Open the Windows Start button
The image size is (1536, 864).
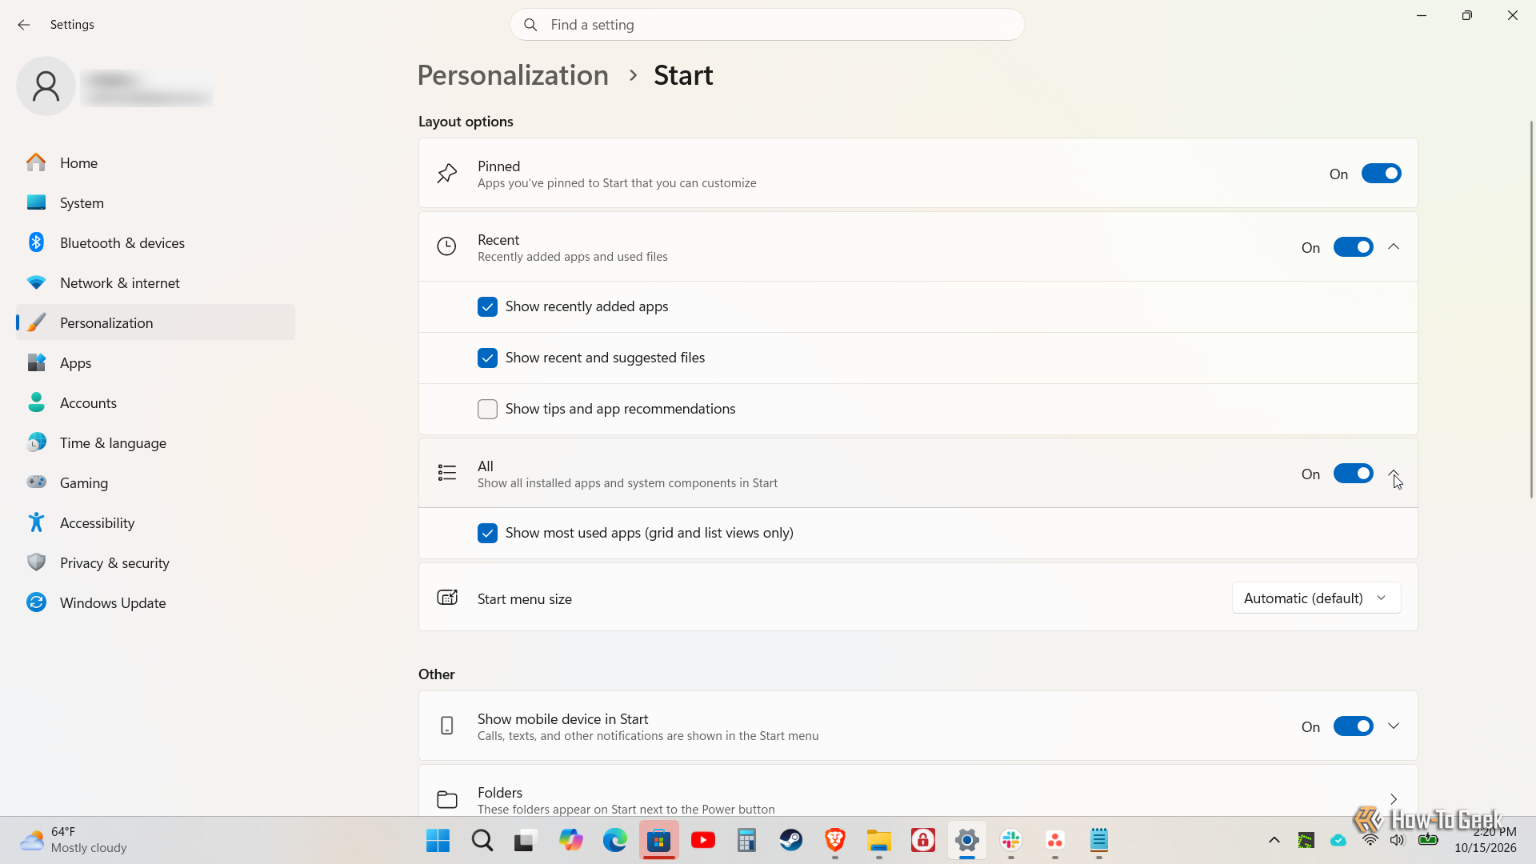pyautogui.click(x=438, y=841)
